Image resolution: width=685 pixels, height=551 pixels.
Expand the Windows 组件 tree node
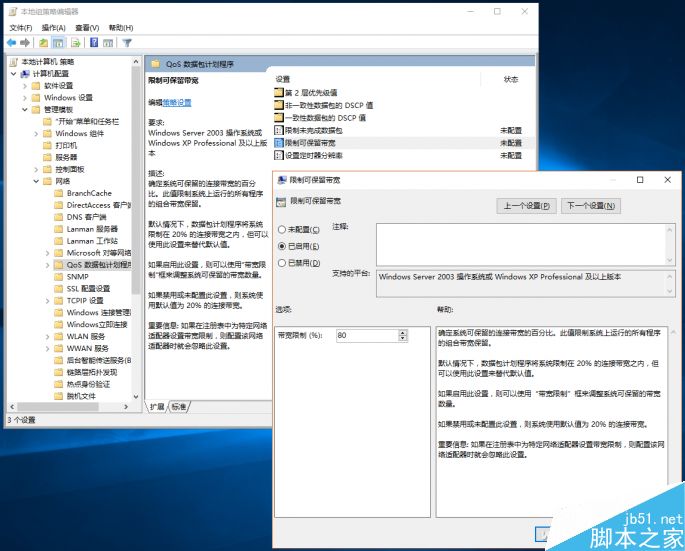(36, 133)
